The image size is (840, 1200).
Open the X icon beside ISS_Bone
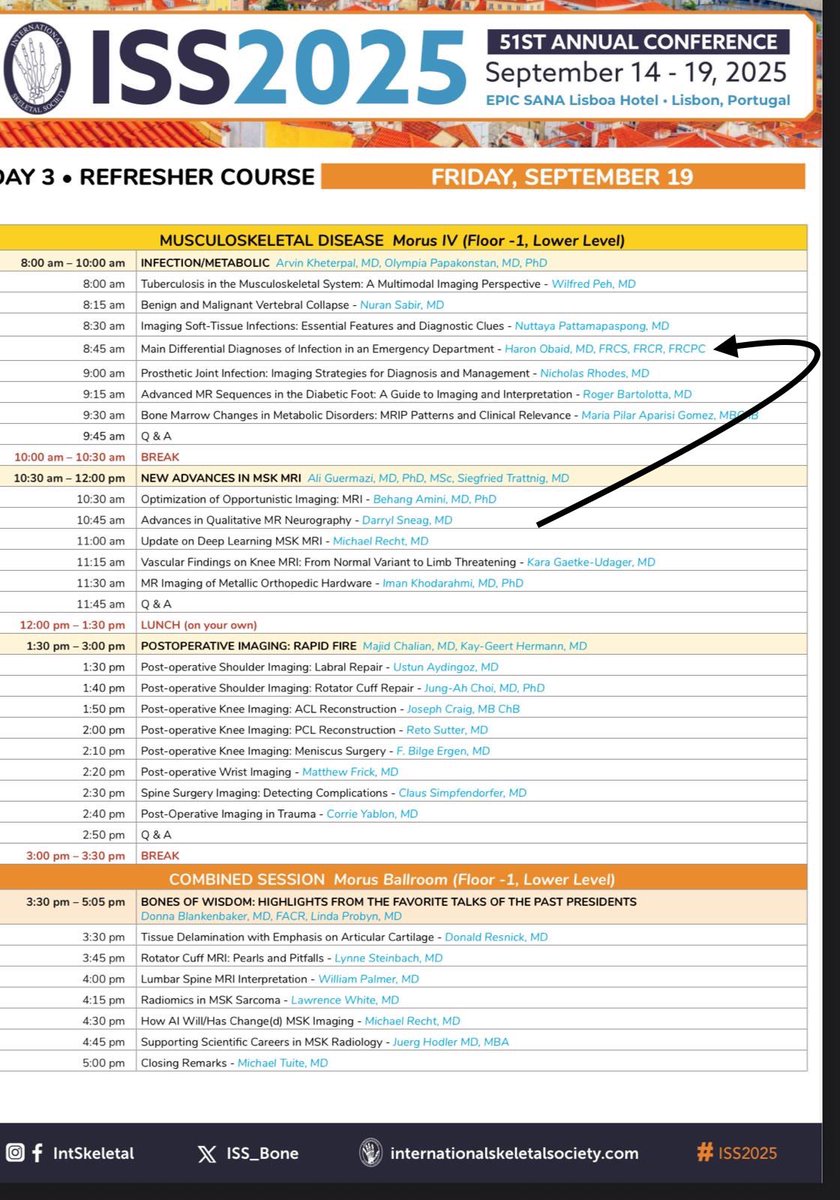click(x=205, y=1152)
